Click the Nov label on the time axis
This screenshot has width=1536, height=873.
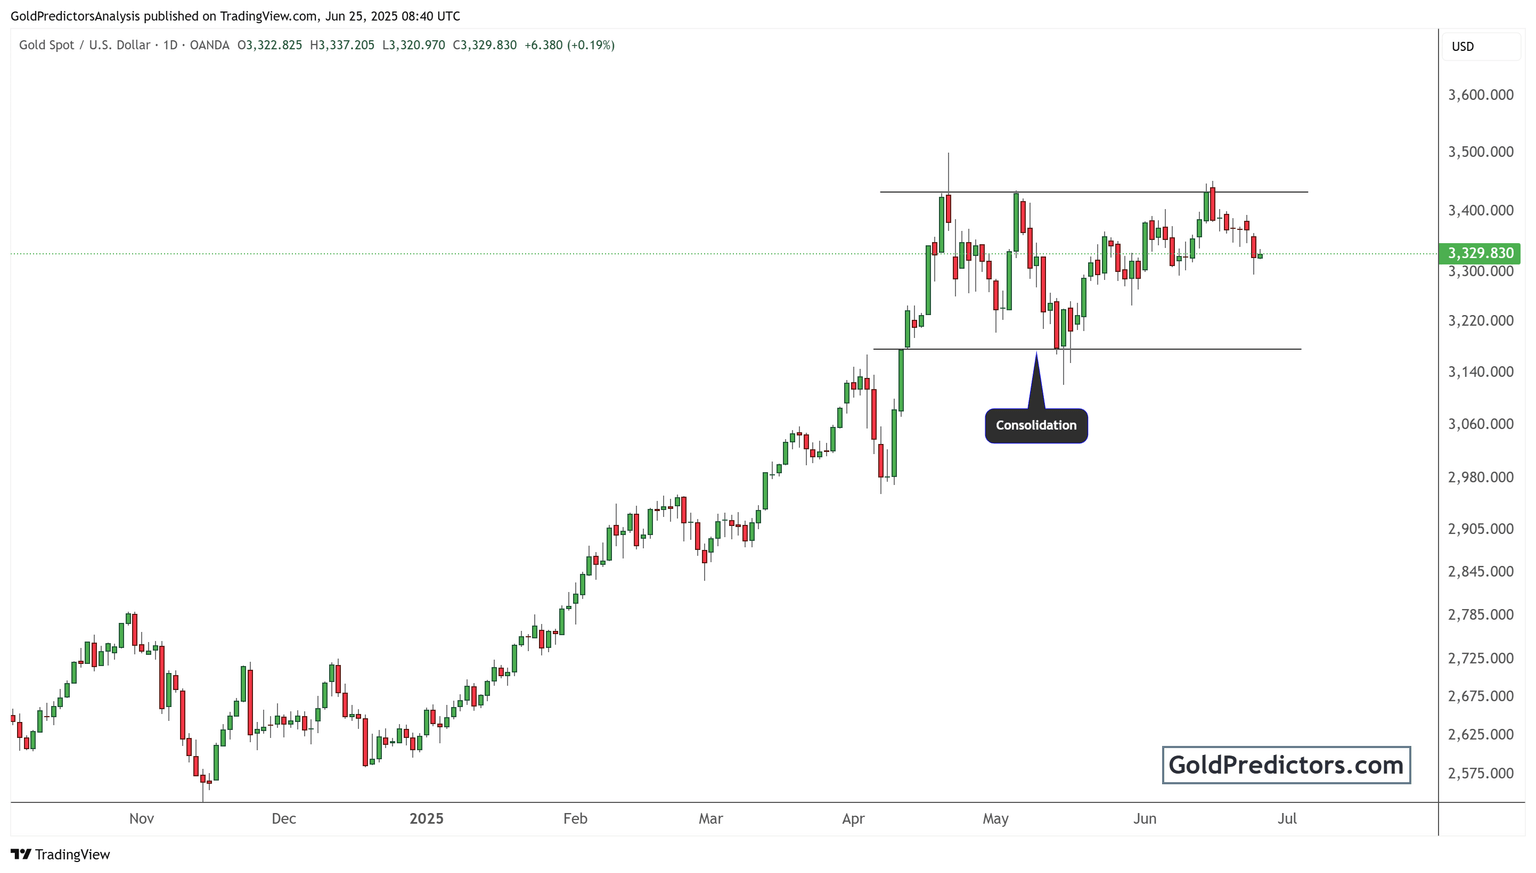click(x=141, y=819)
